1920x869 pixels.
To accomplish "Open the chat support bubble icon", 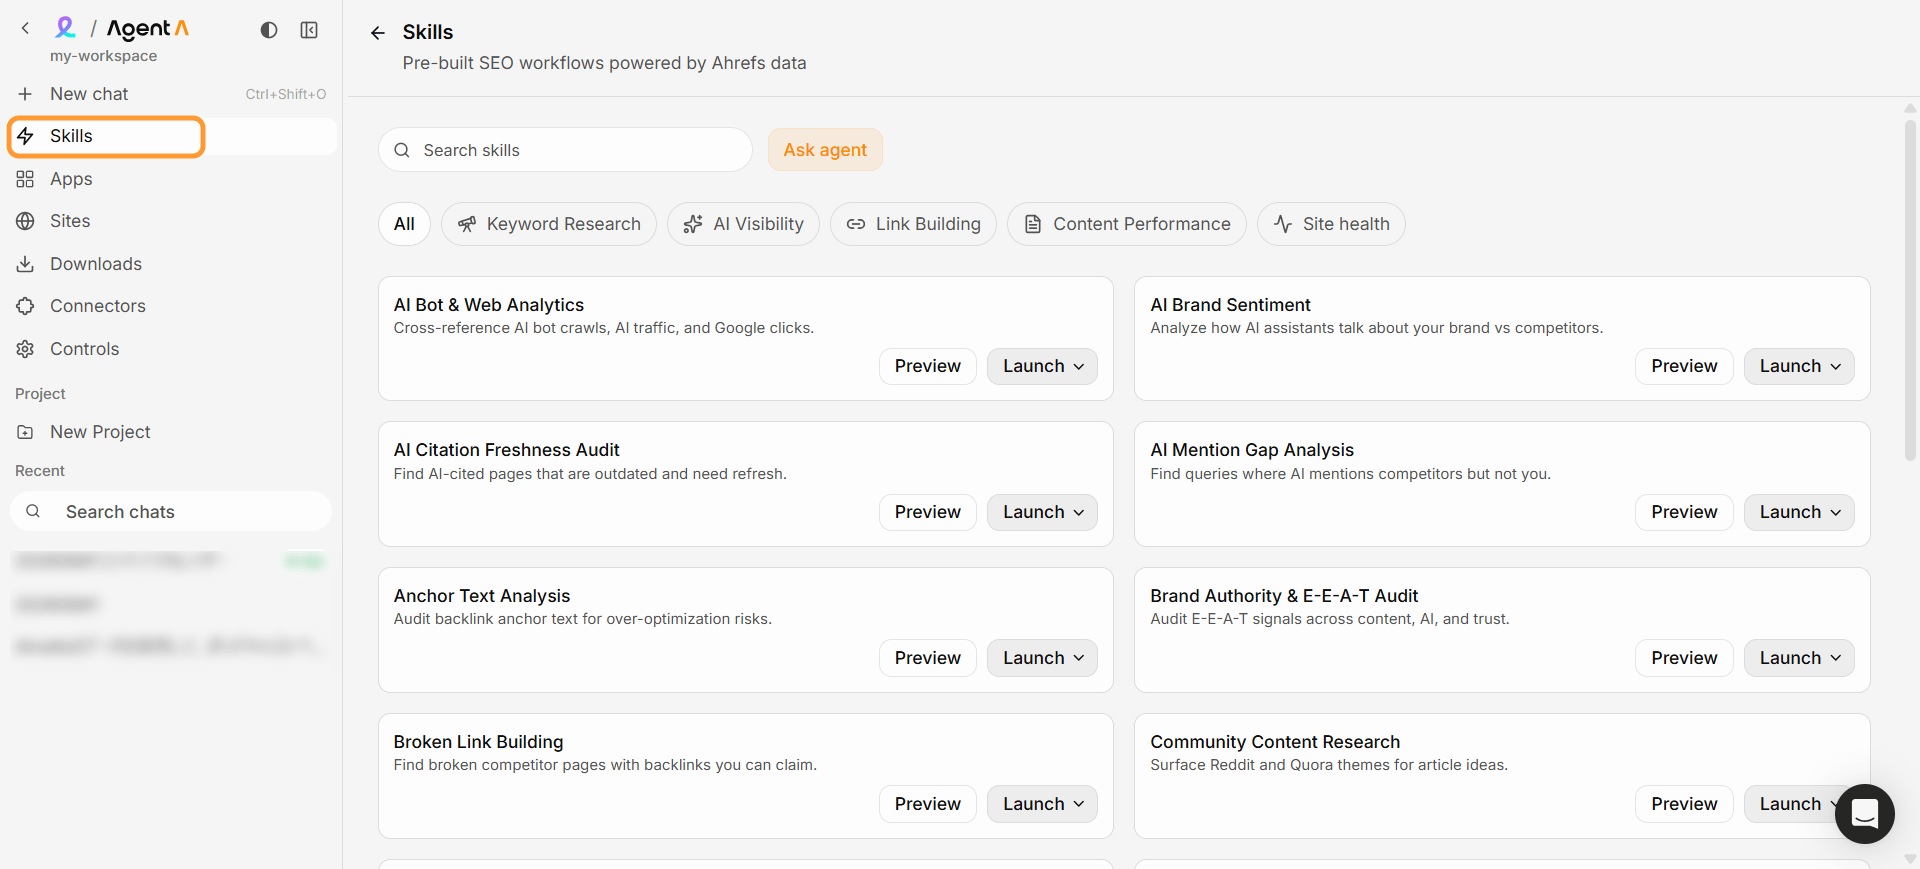I will (x=1864, y=814).
